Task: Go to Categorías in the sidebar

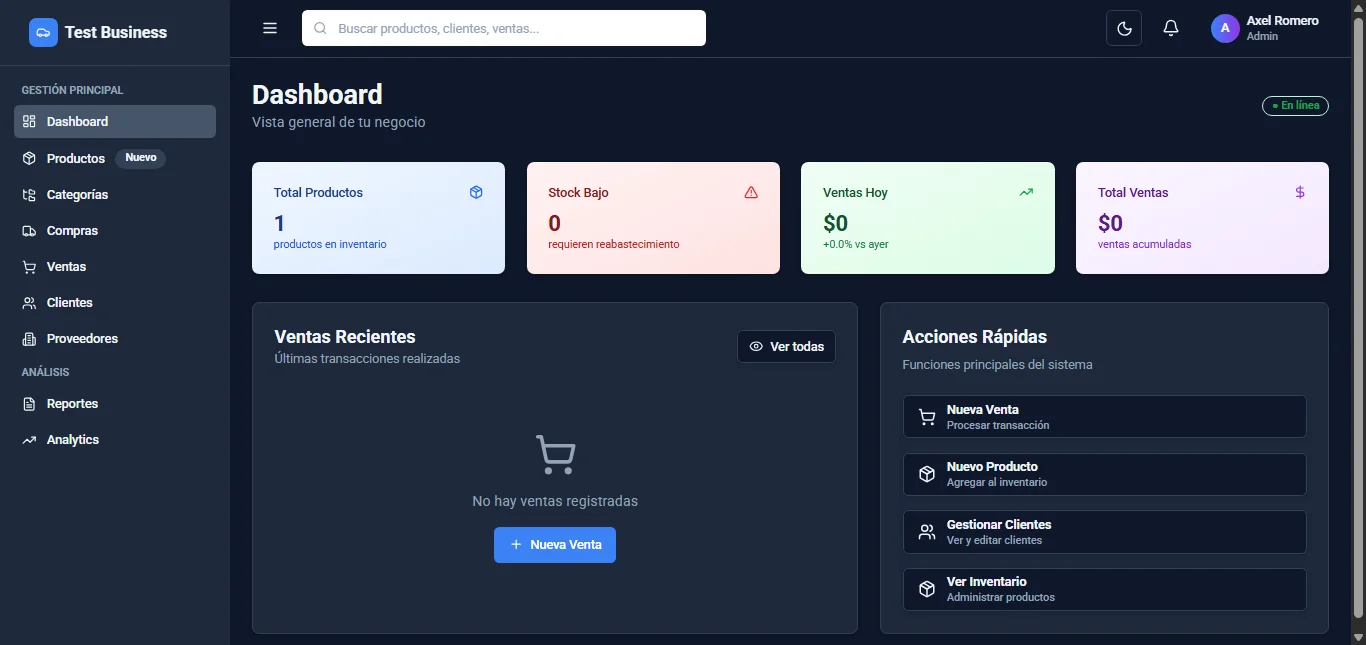Action: pos(77,195)
